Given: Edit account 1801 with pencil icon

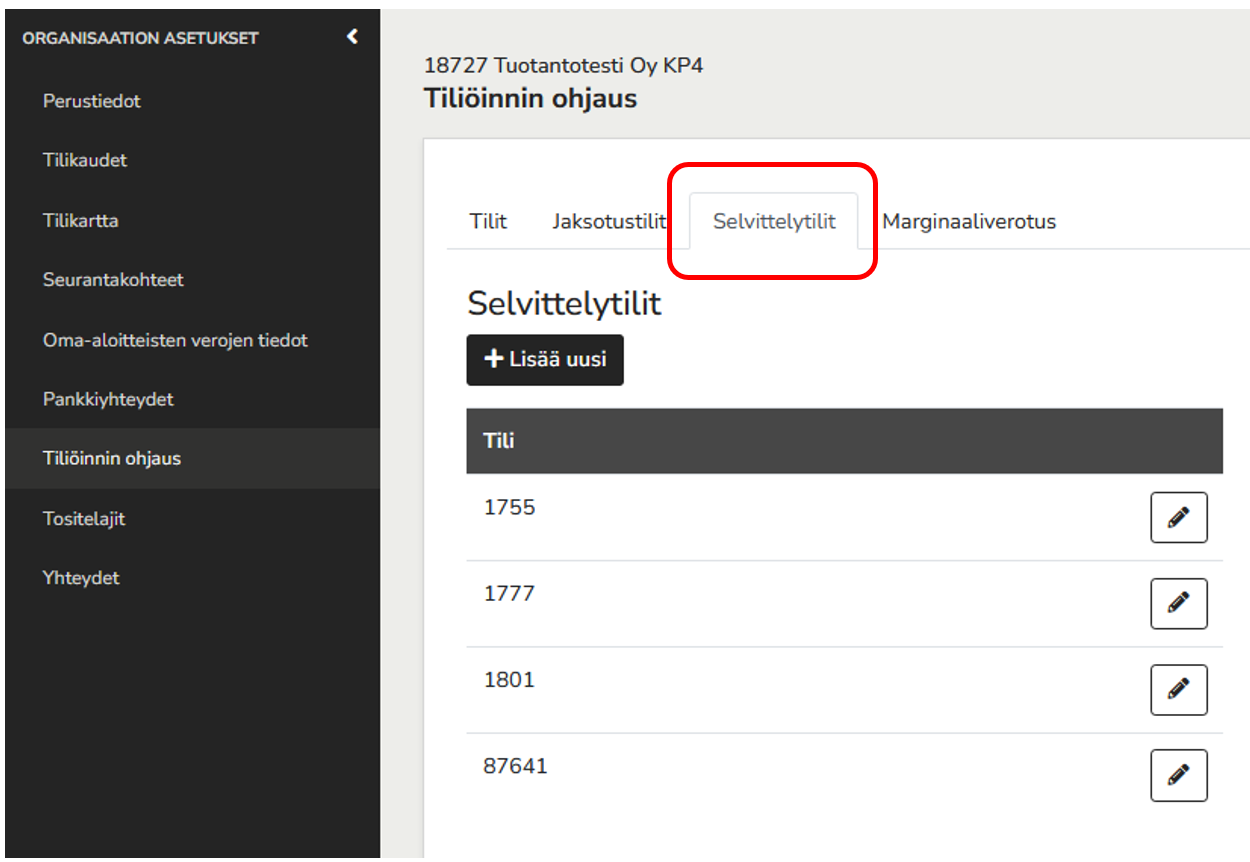Looking at the screenshot, I should (1179, 690).
